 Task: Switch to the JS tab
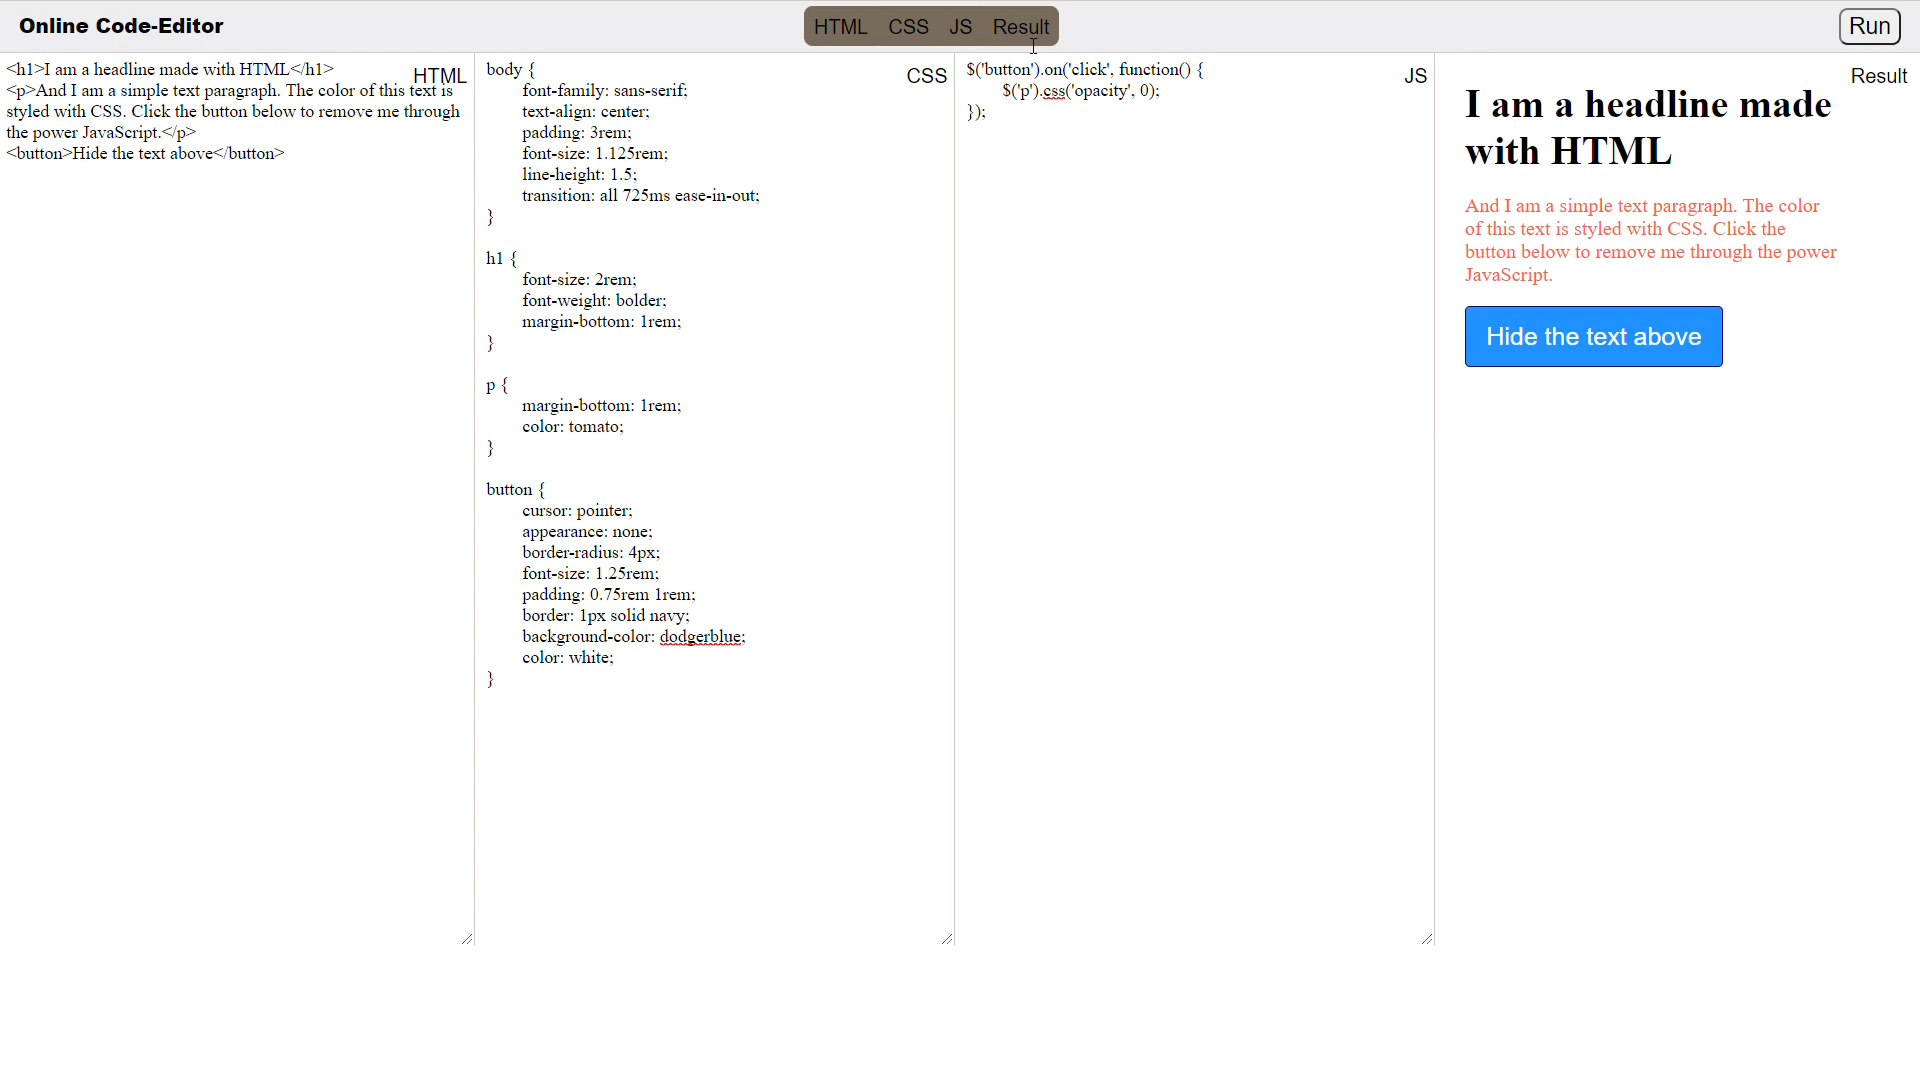(960, 26)
